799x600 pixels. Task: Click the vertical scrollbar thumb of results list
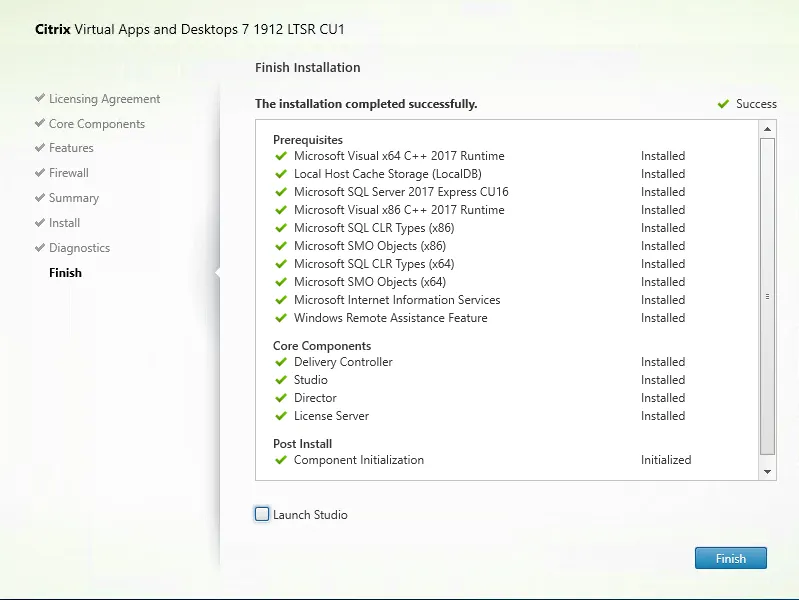(767, 296)
